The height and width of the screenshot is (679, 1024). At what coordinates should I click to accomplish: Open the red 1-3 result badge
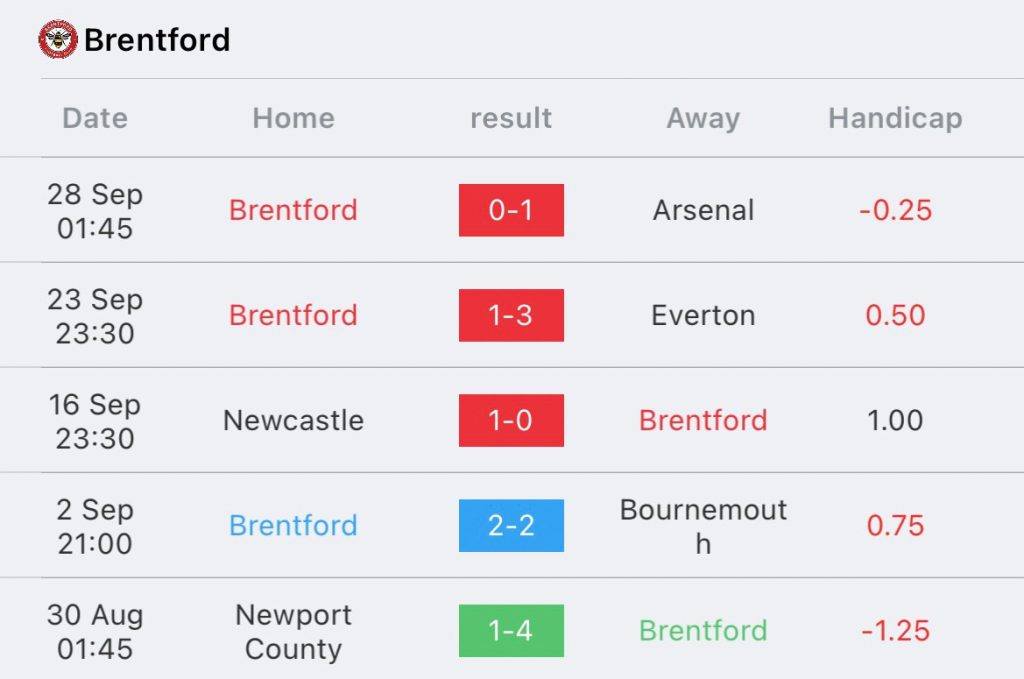511,315
